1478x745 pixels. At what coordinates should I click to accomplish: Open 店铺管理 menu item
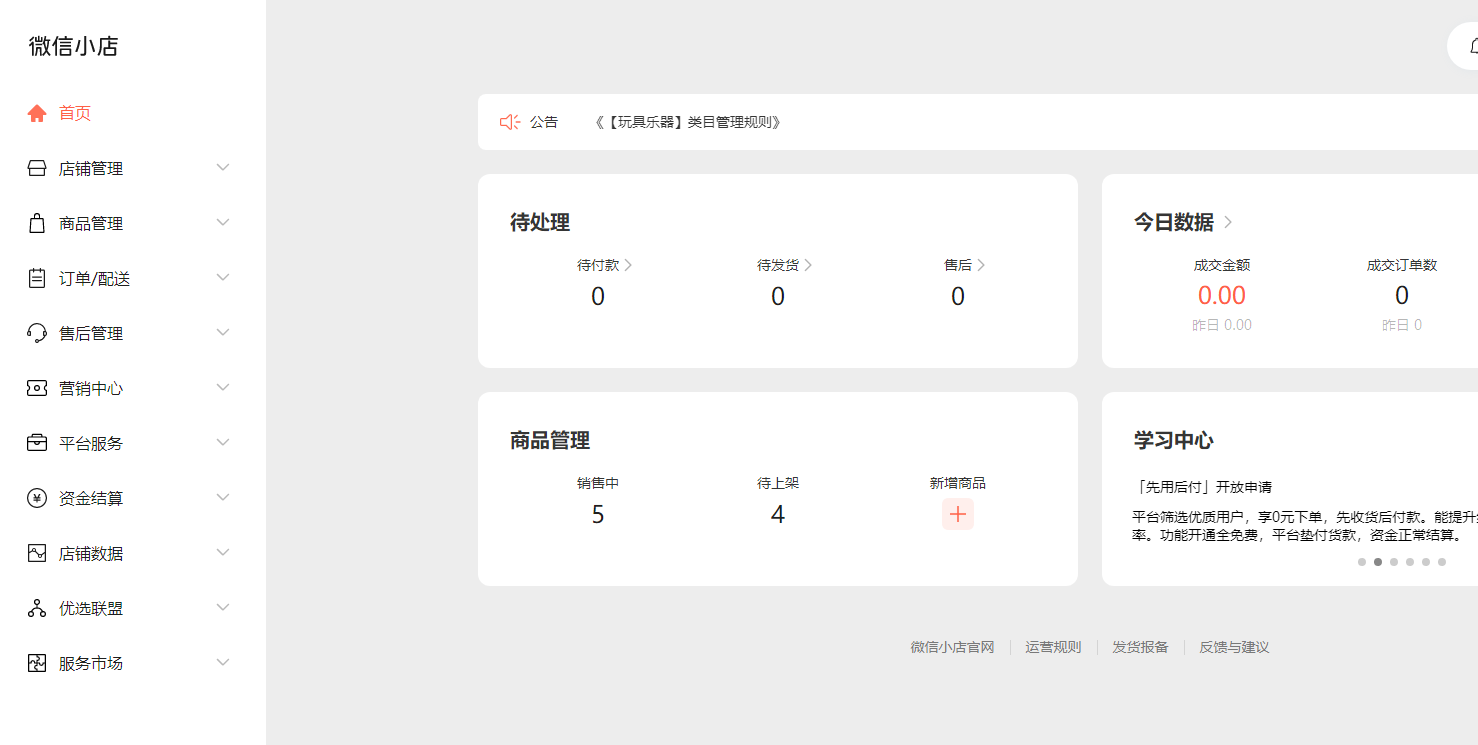click(91, 169)
